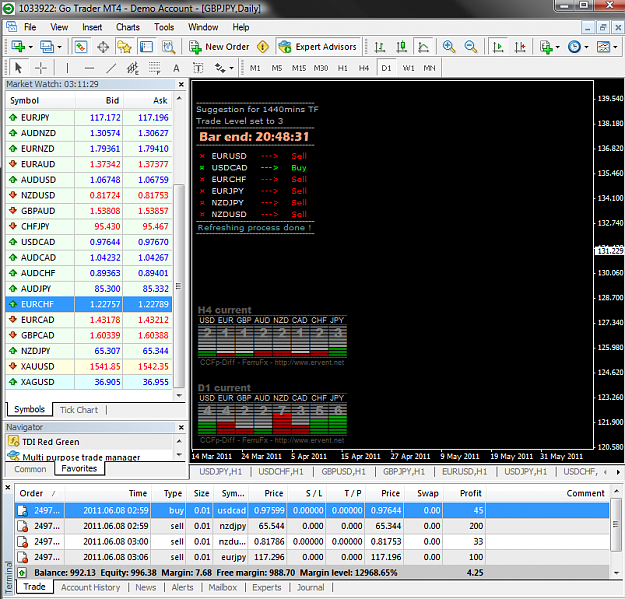Toggle the Market Watch window icon
The height and width of the screenshot is (599, 625).
coord(81,47)
